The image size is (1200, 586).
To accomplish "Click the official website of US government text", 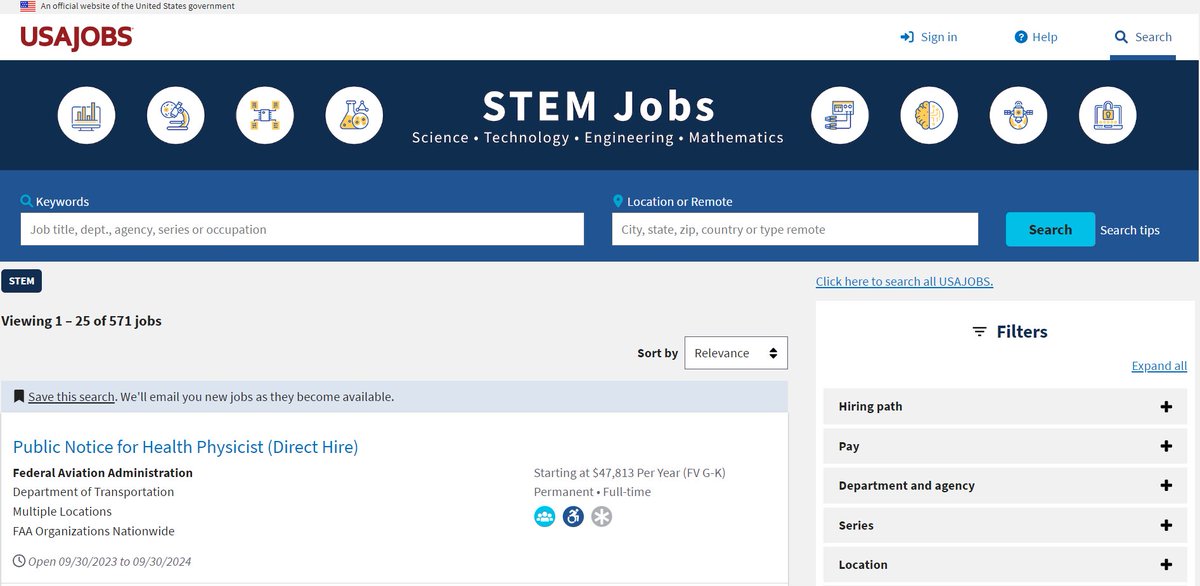I will click(x=138, y=6).
